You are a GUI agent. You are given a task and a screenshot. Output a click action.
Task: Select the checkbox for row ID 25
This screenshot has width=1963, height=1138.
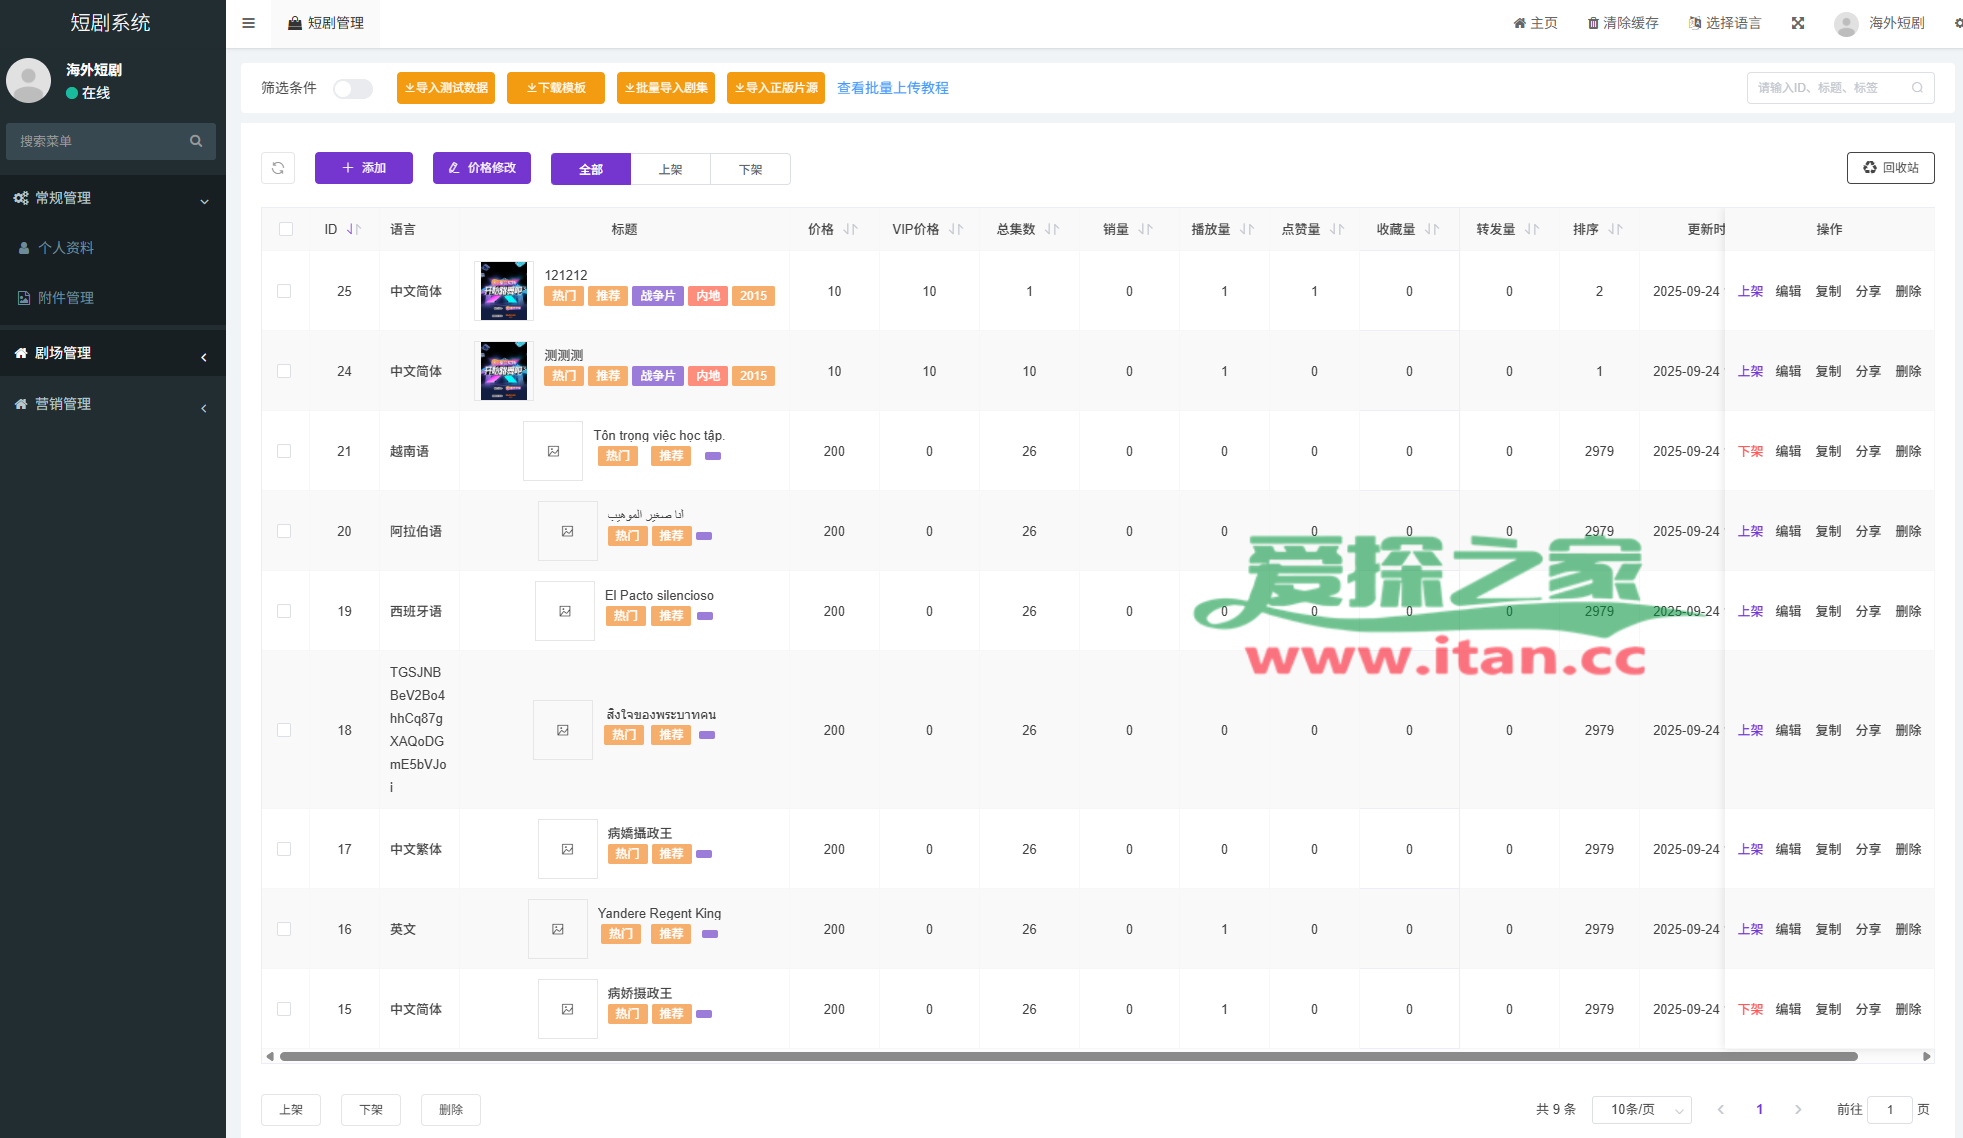coord(284,291)
